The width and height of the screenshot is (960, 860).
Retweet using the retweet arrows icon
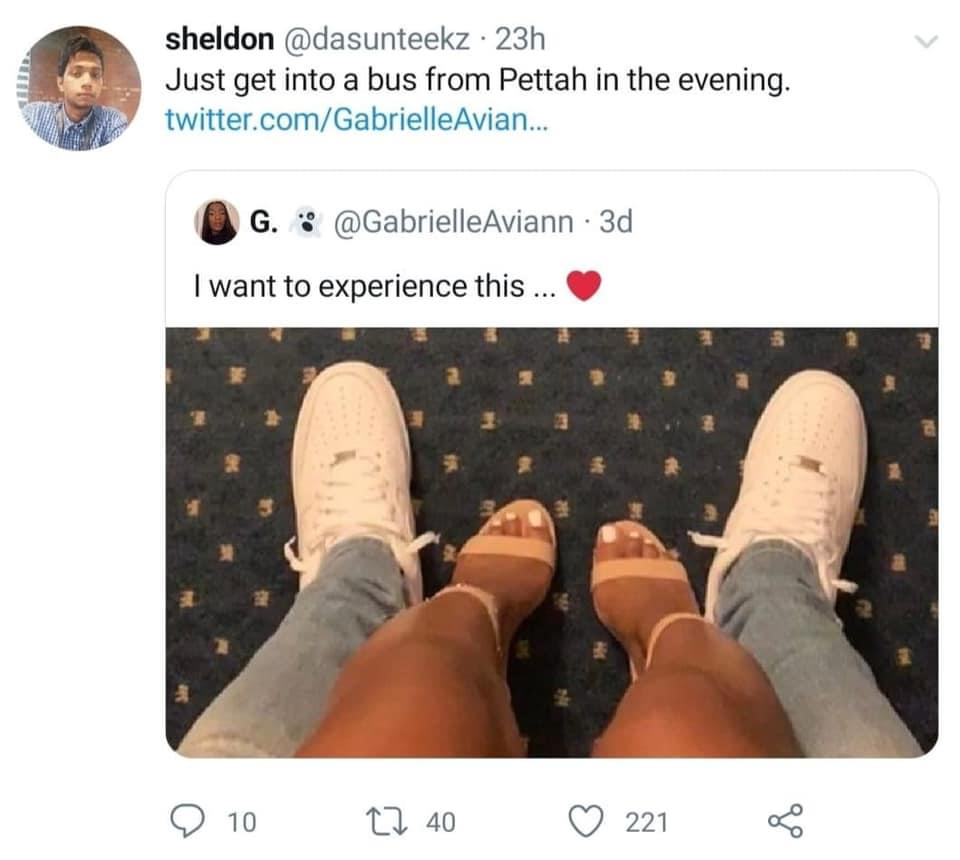coord(386,821)
